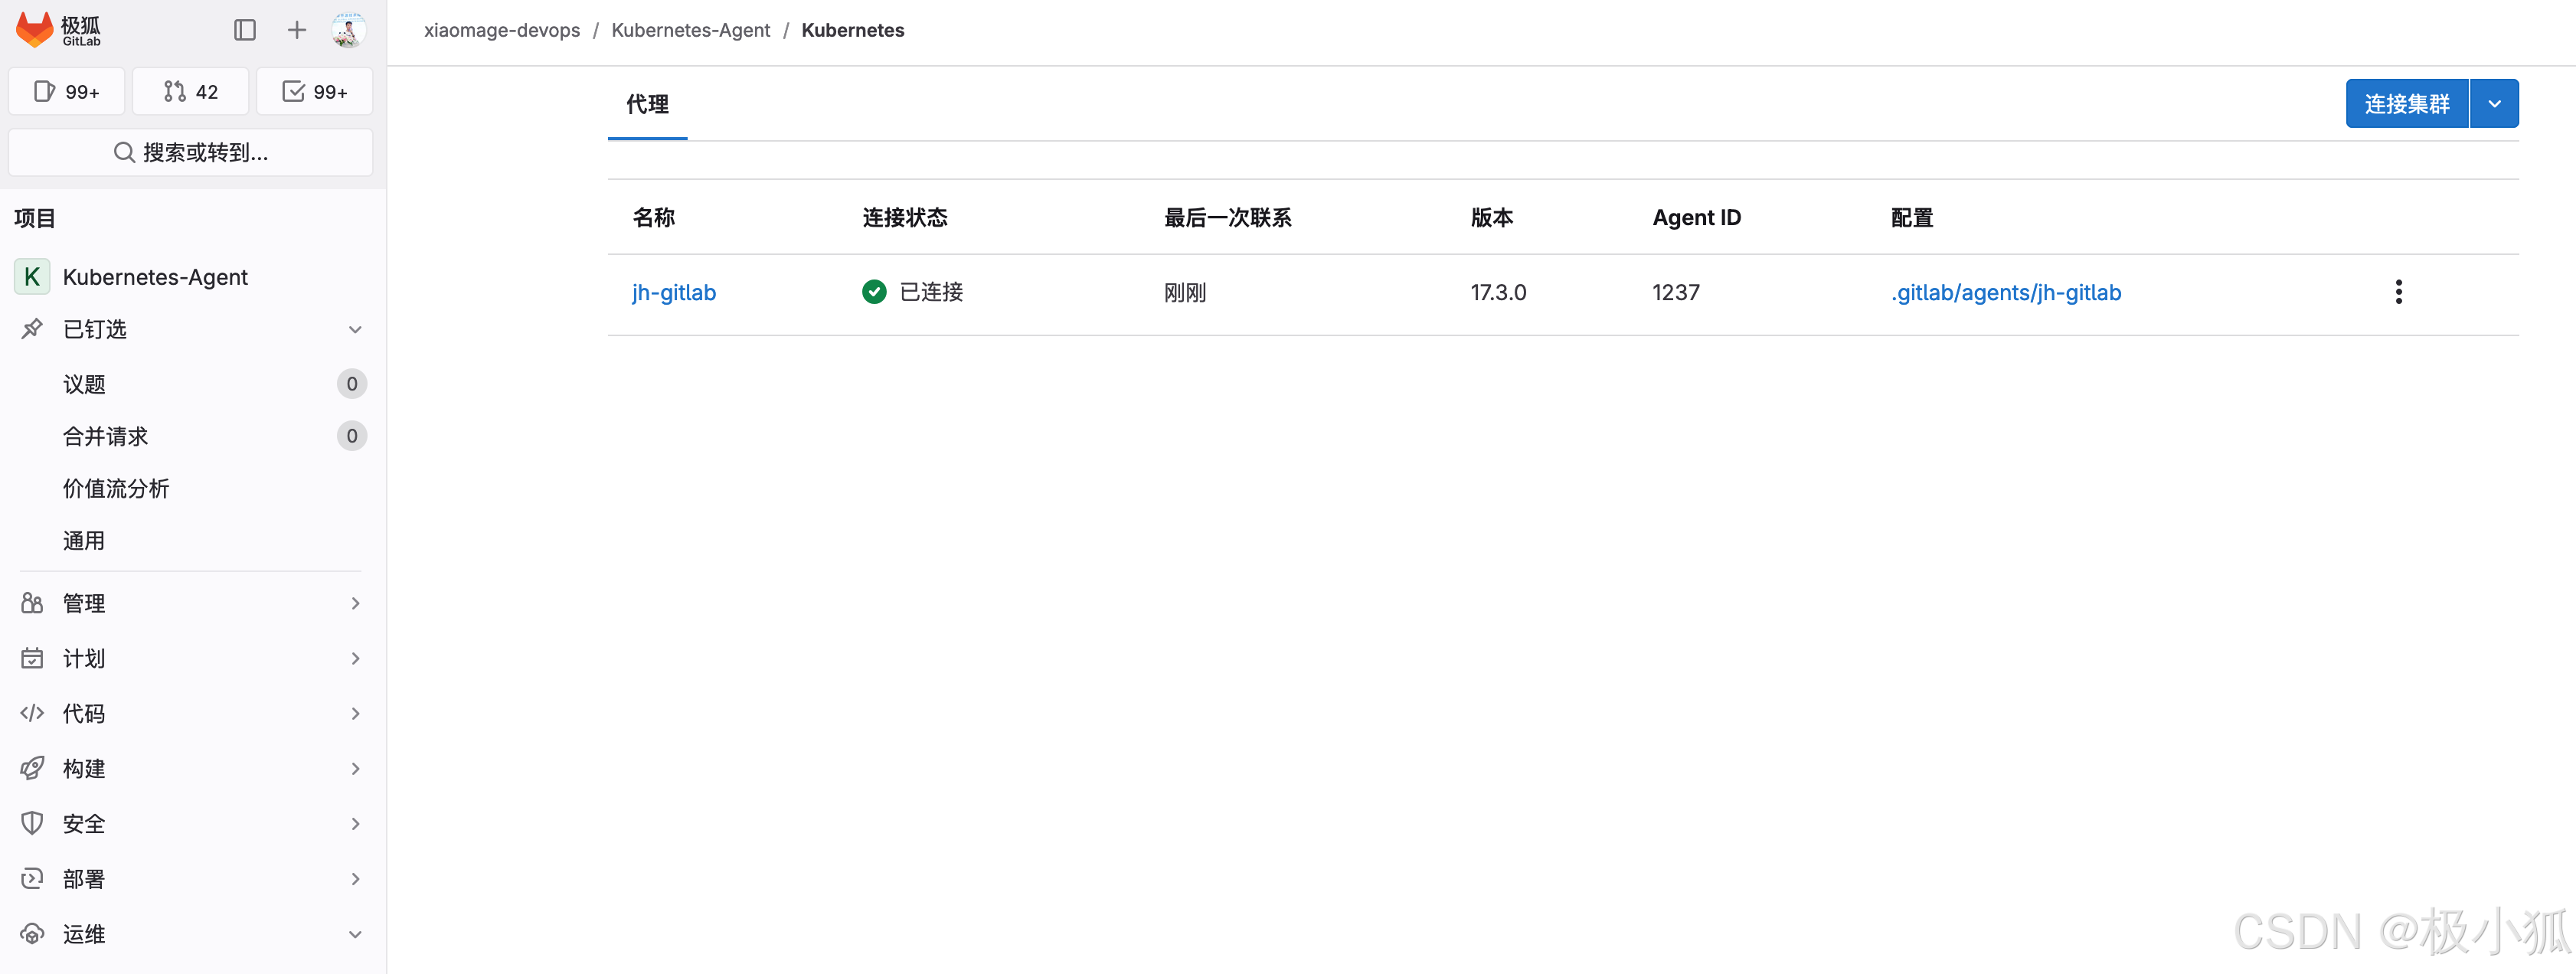Click the 连接集群 connect cluster button
The height and width of the screenshot is (974, 2576).
2407,104
